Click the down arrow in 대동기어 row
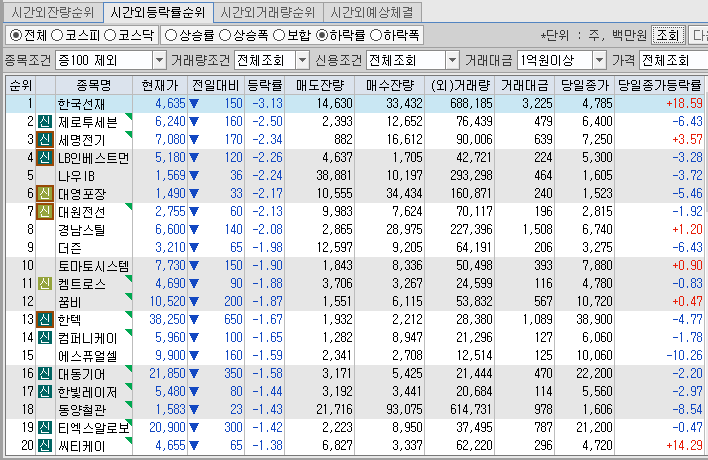This screenshot has width=708, height=460. (194, 374)
